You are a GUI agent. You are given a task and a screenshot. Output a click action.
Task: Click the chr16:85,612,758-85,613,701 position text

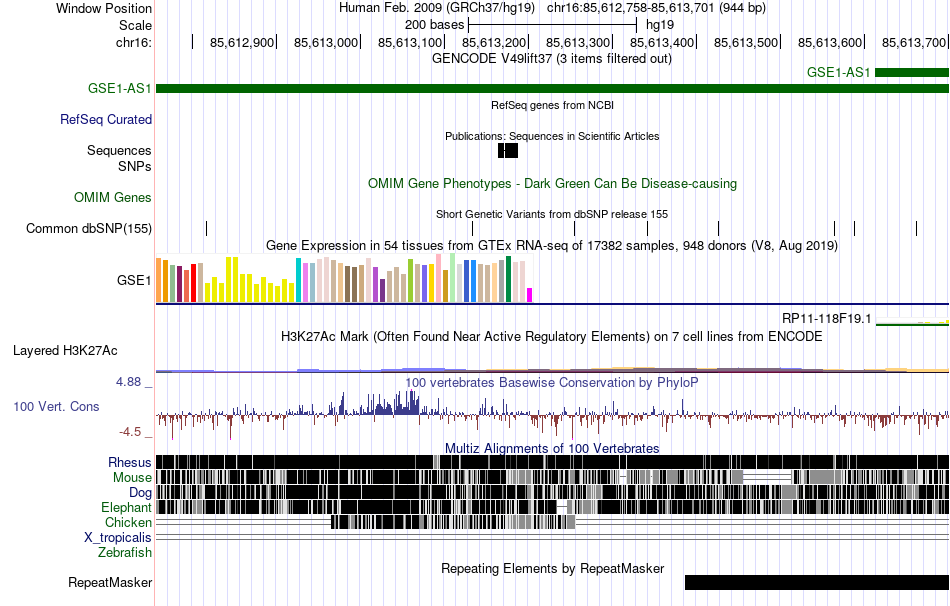(x=656, y=8)
